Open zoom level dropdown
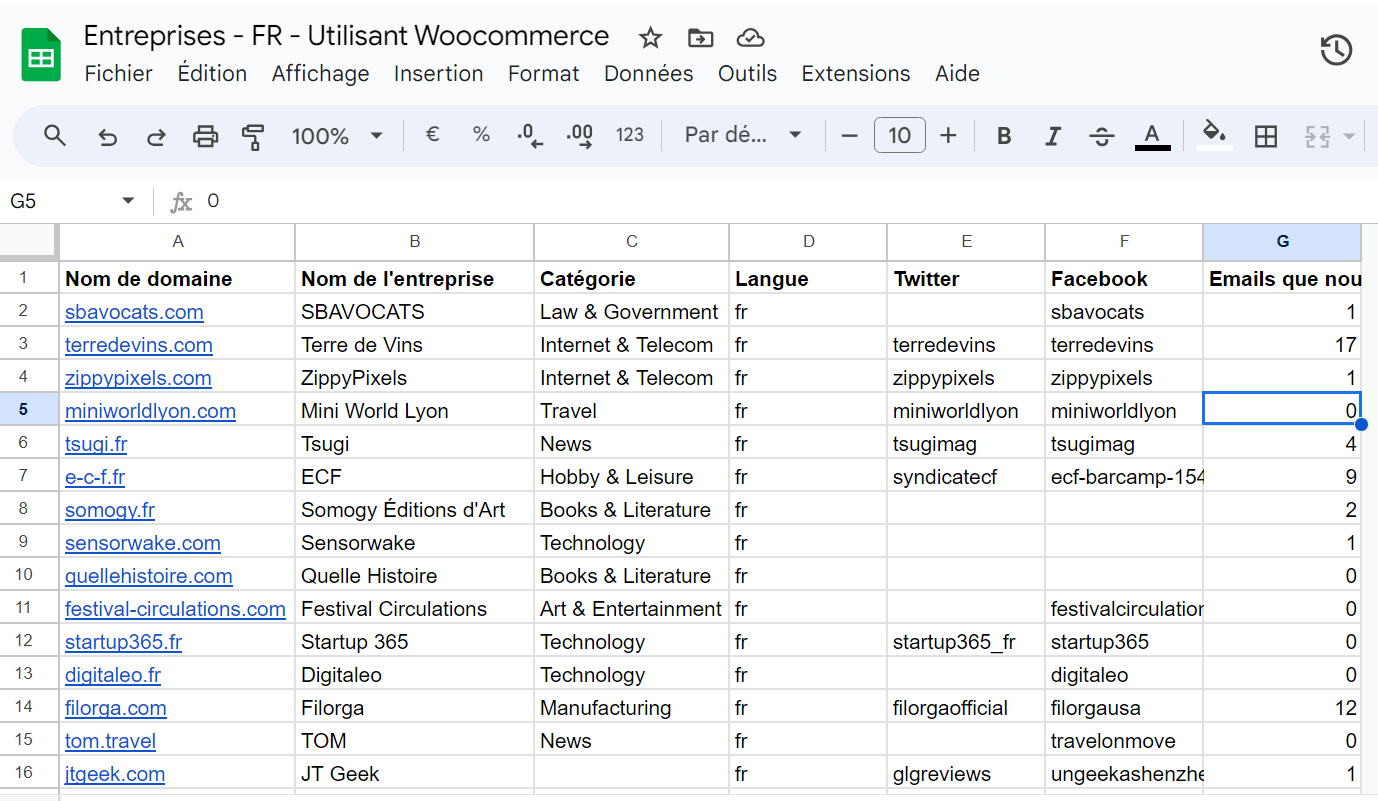The height and width of the screenshot is (801, 1378). click(338, 136)
